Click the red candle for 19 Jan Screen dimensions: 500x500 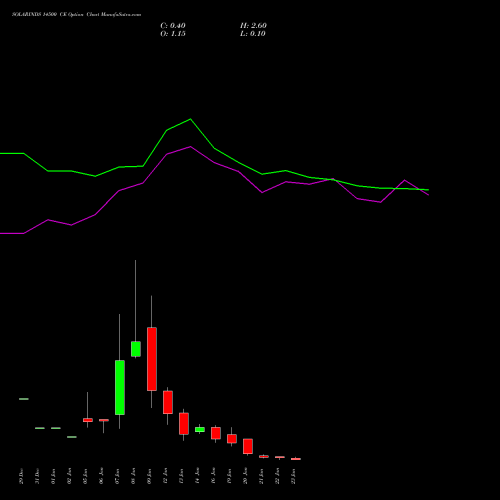[x=232, y=439]
